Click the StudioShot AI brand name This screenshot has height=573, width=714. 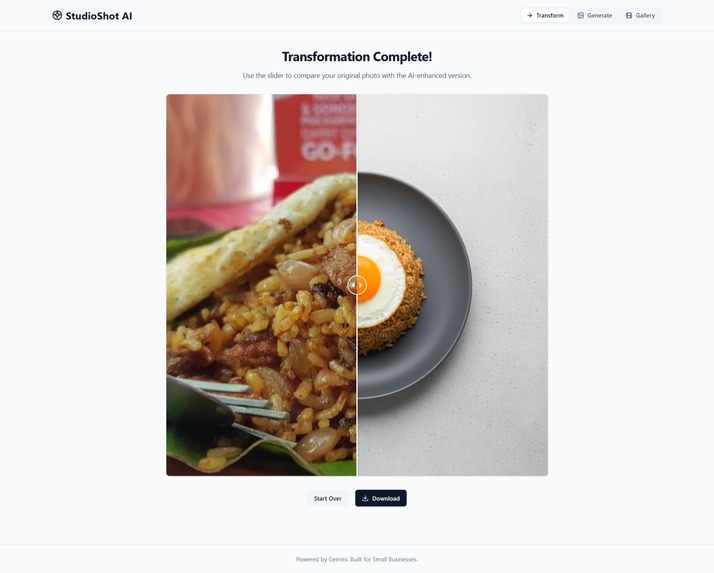99,16
